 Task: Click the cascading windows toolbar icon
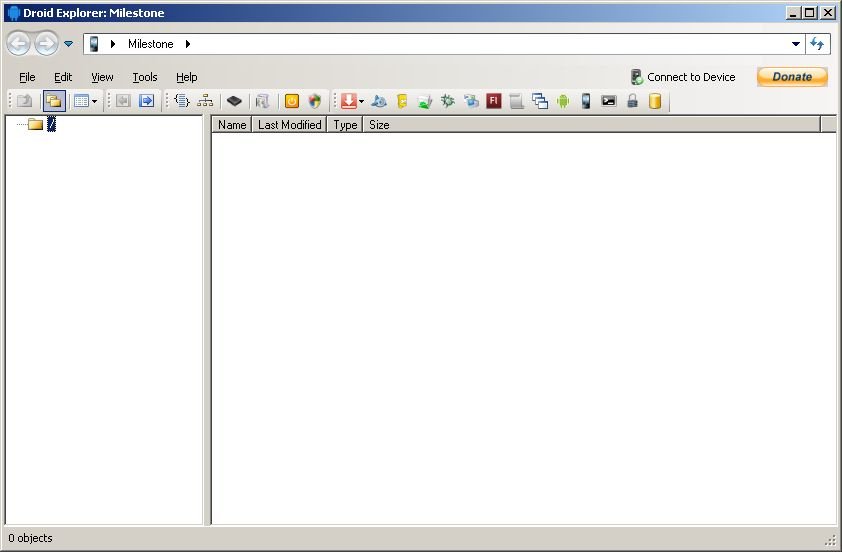point(540,101)
